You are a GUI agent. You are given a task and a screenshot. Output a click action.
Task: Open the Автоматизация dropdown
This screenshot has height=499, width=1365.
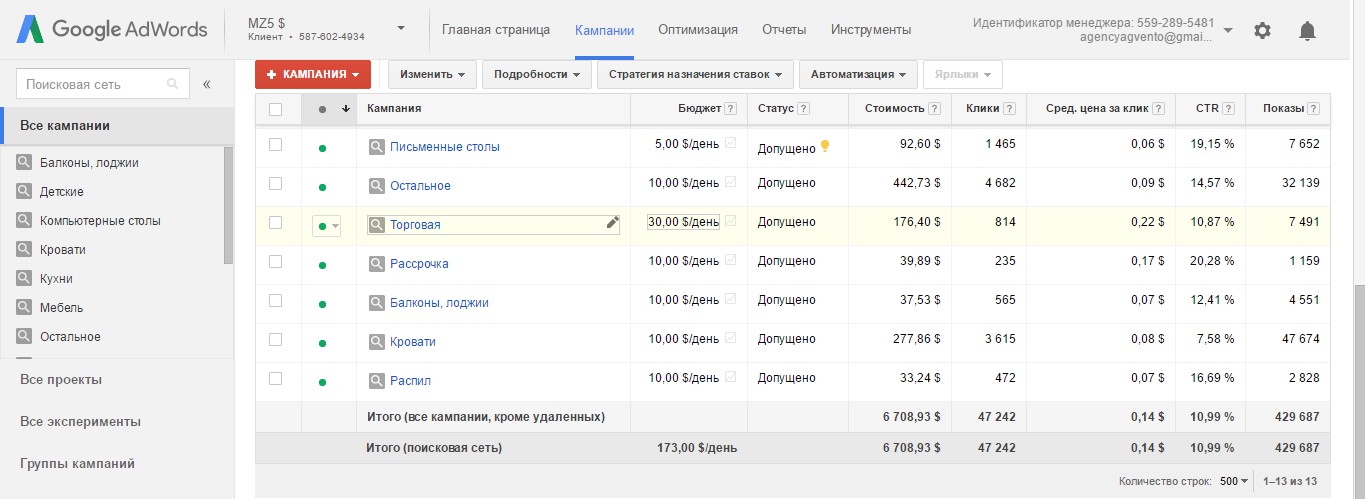858,74
